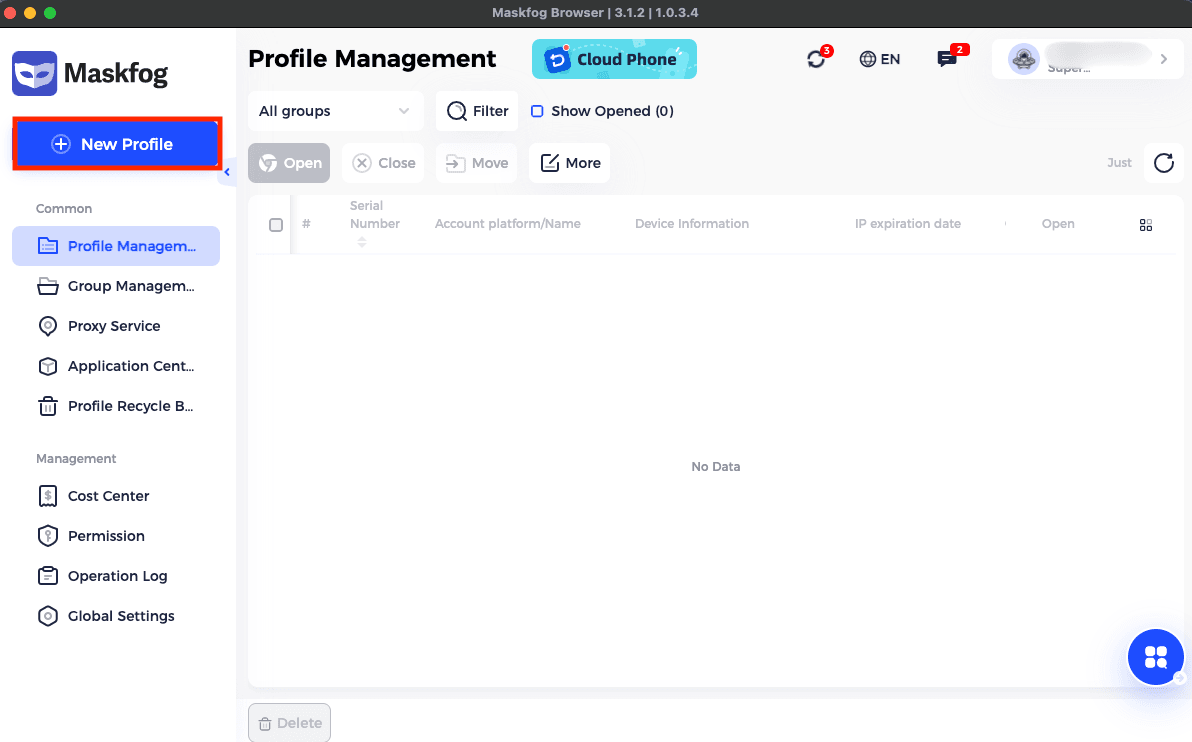Refresh the profile list with the reload icon
This screenshot has width=1192, height=742.
tap(1163, 162)
